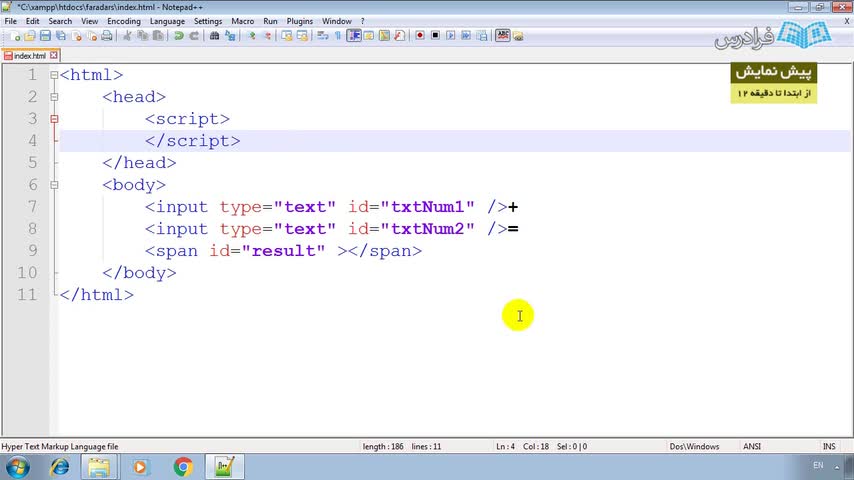The height and width of the screenshot is (480, 854).
Task: Toggle the indent guide button
Action: click(353, 36)
